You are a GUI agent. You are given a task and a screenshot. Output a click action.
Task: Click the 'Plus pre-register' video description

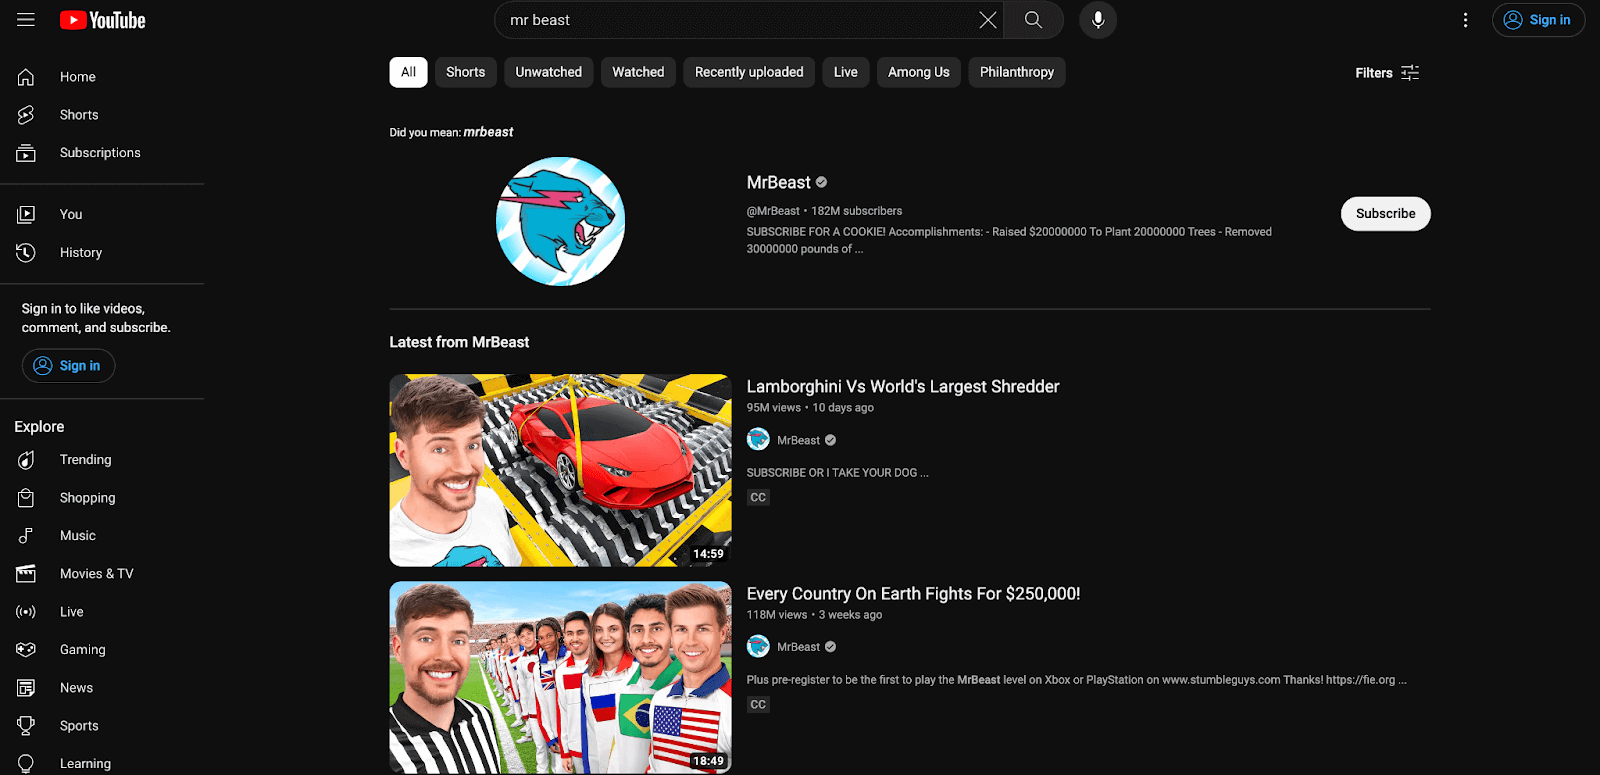point(1076,680)
